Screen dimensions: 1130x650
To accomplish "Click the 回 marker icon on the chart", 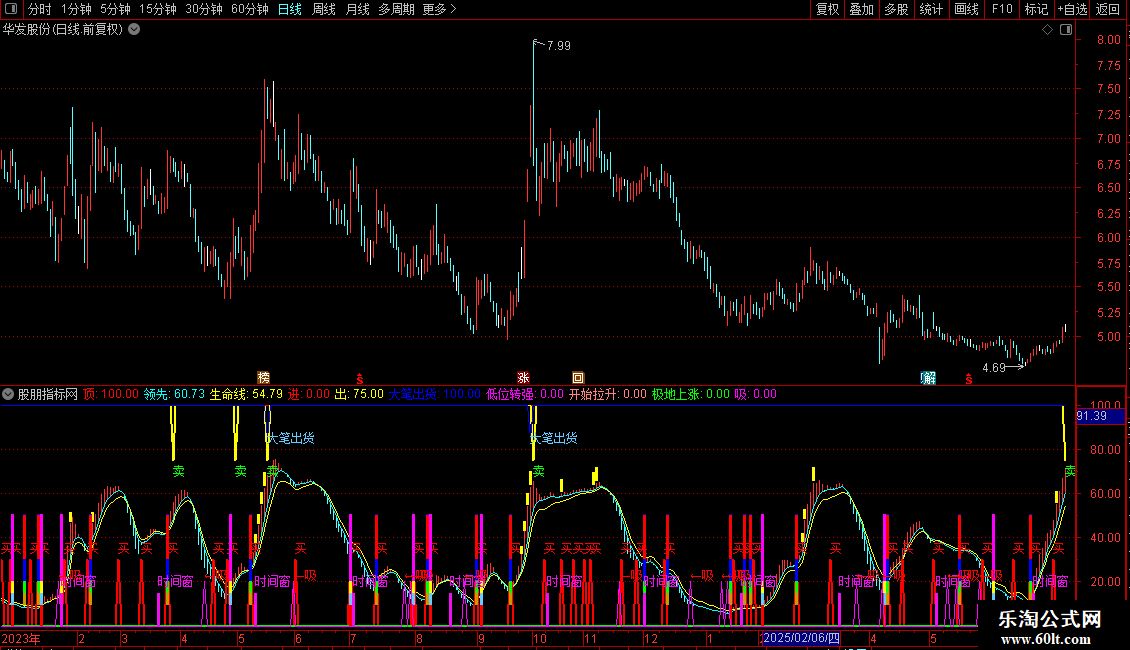I will 578,378.
